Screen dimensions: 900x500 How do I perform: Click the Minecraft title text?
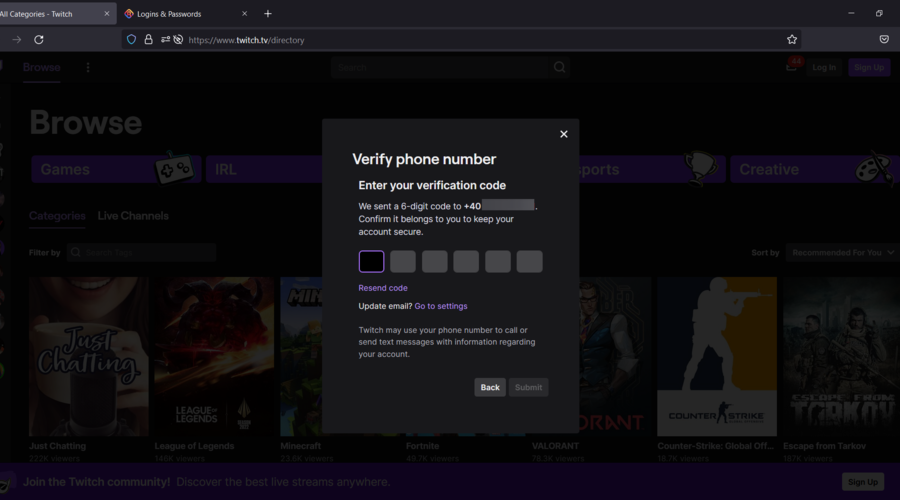point(301,446)
